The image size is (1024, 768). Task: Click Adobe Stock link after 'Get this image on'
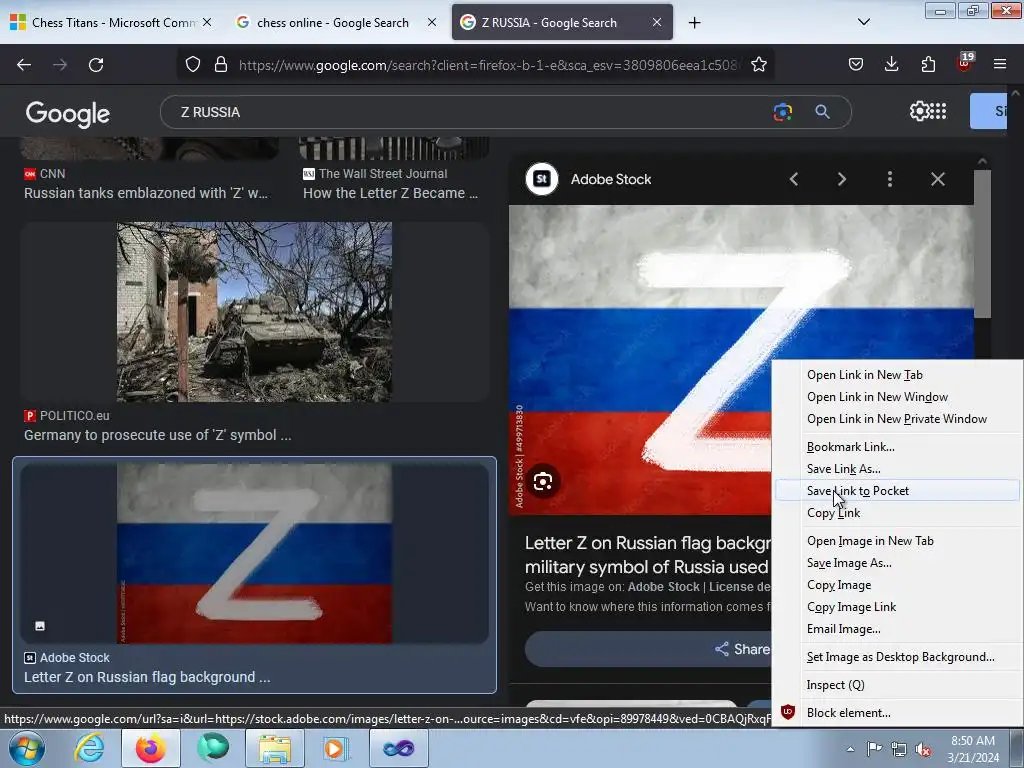(x=664, y=586)
